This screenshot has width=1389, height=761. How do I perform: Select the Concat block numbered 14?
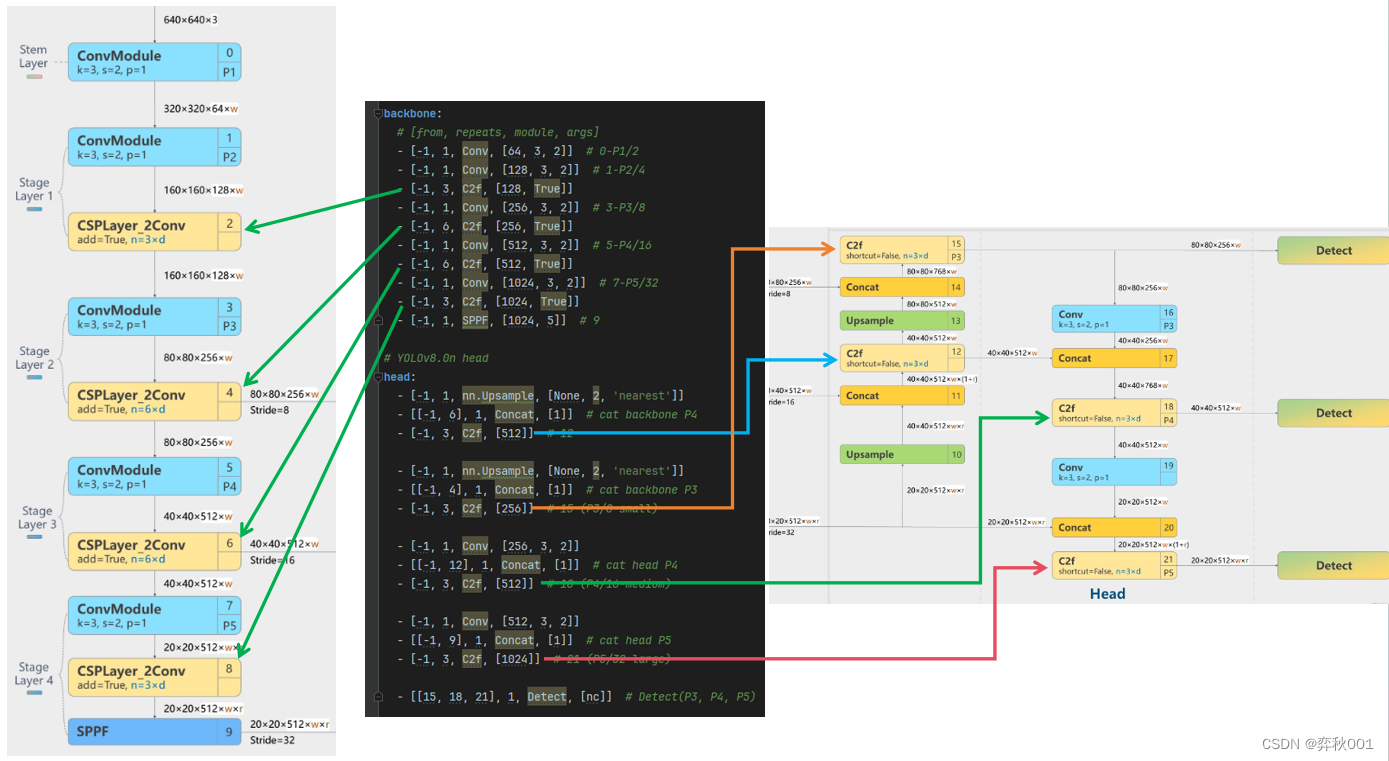point(902,287)
